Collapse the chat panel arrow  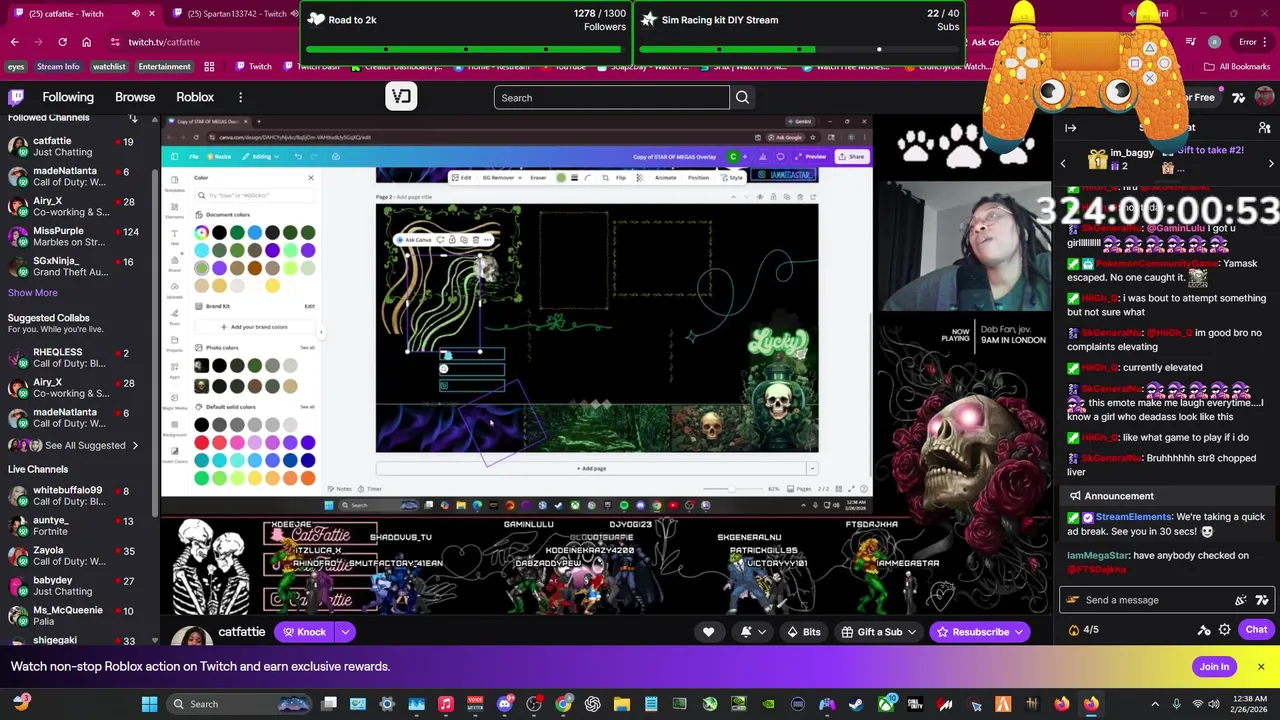tap(1070, 128)
